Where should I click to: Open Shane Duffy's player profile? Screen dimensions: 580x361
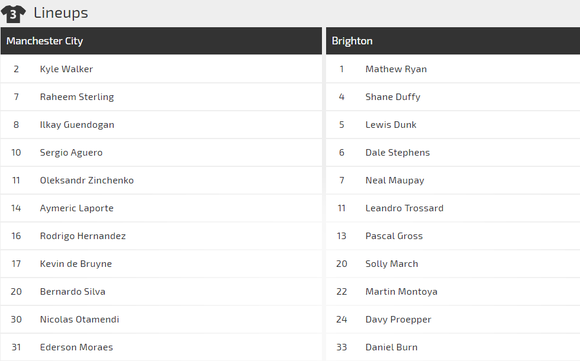click(x=393, y=97)
